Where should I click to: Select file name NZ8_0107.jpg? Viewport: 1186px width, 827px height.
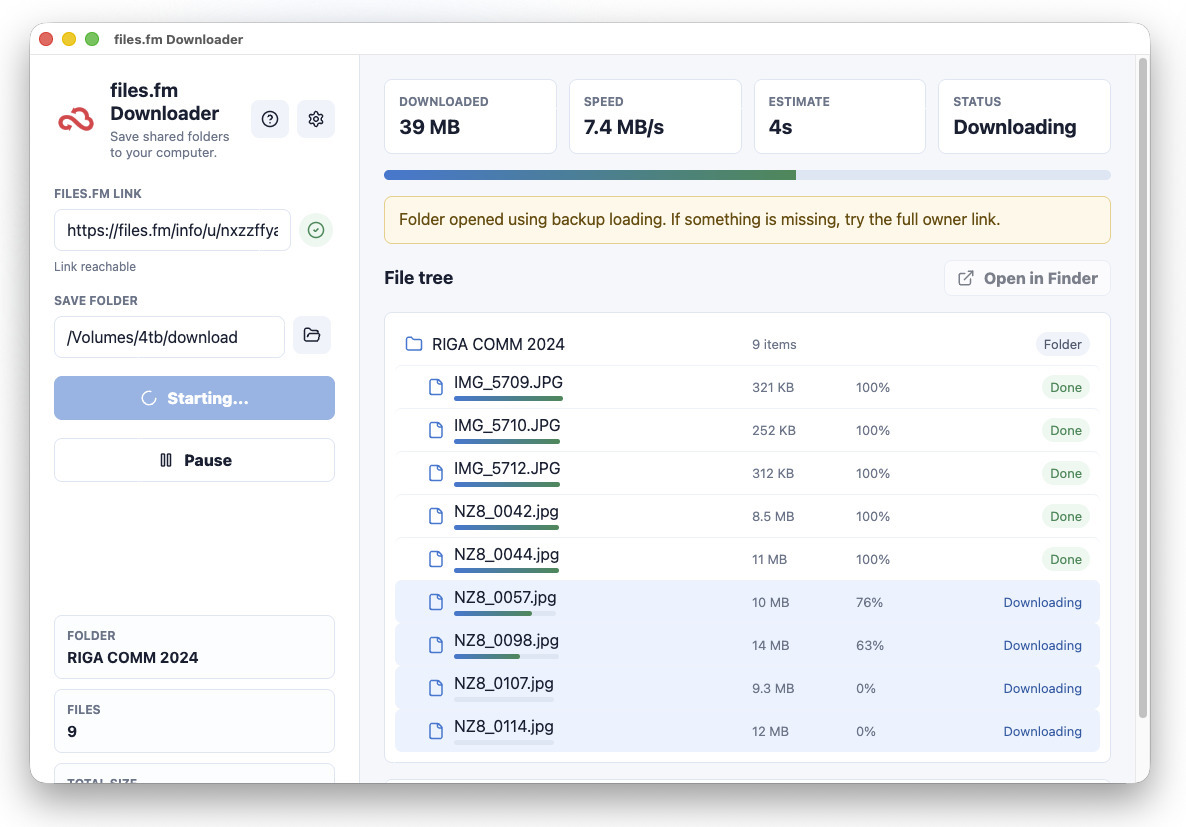[504, 684]
